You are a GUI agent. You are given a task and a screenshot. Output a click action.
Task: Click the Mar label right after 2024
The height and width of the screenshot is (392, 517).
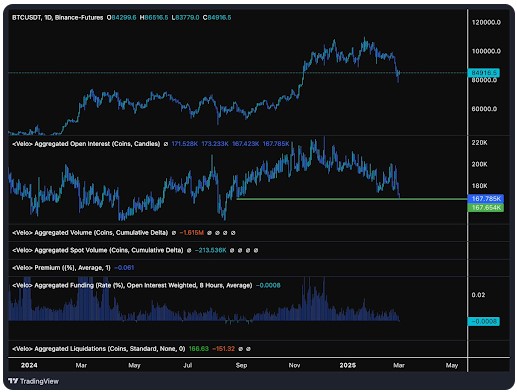click(81, 365)
